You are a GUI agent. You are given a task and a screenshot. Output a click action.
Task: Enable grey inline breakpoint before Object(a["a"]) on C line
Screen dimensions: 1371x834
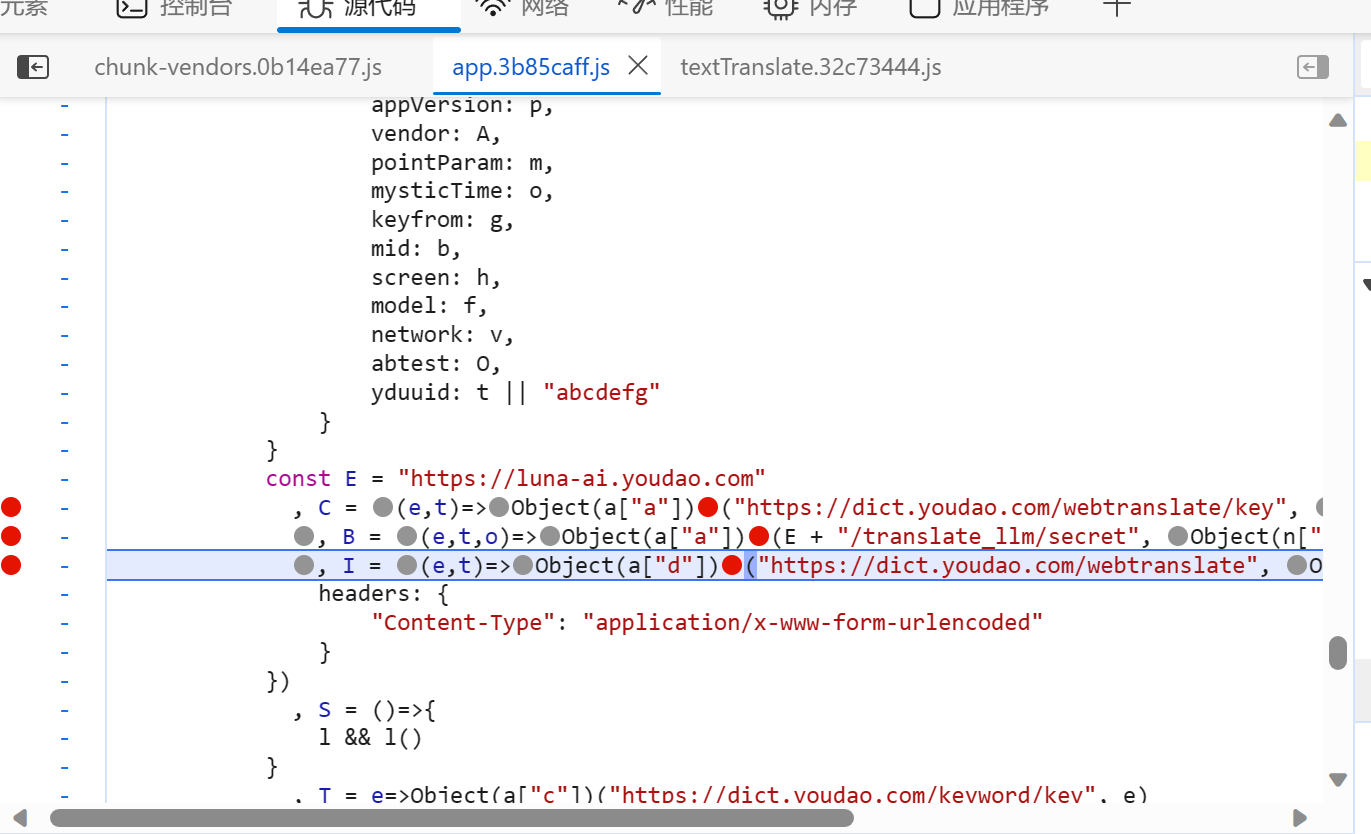[x=499, y=507]
